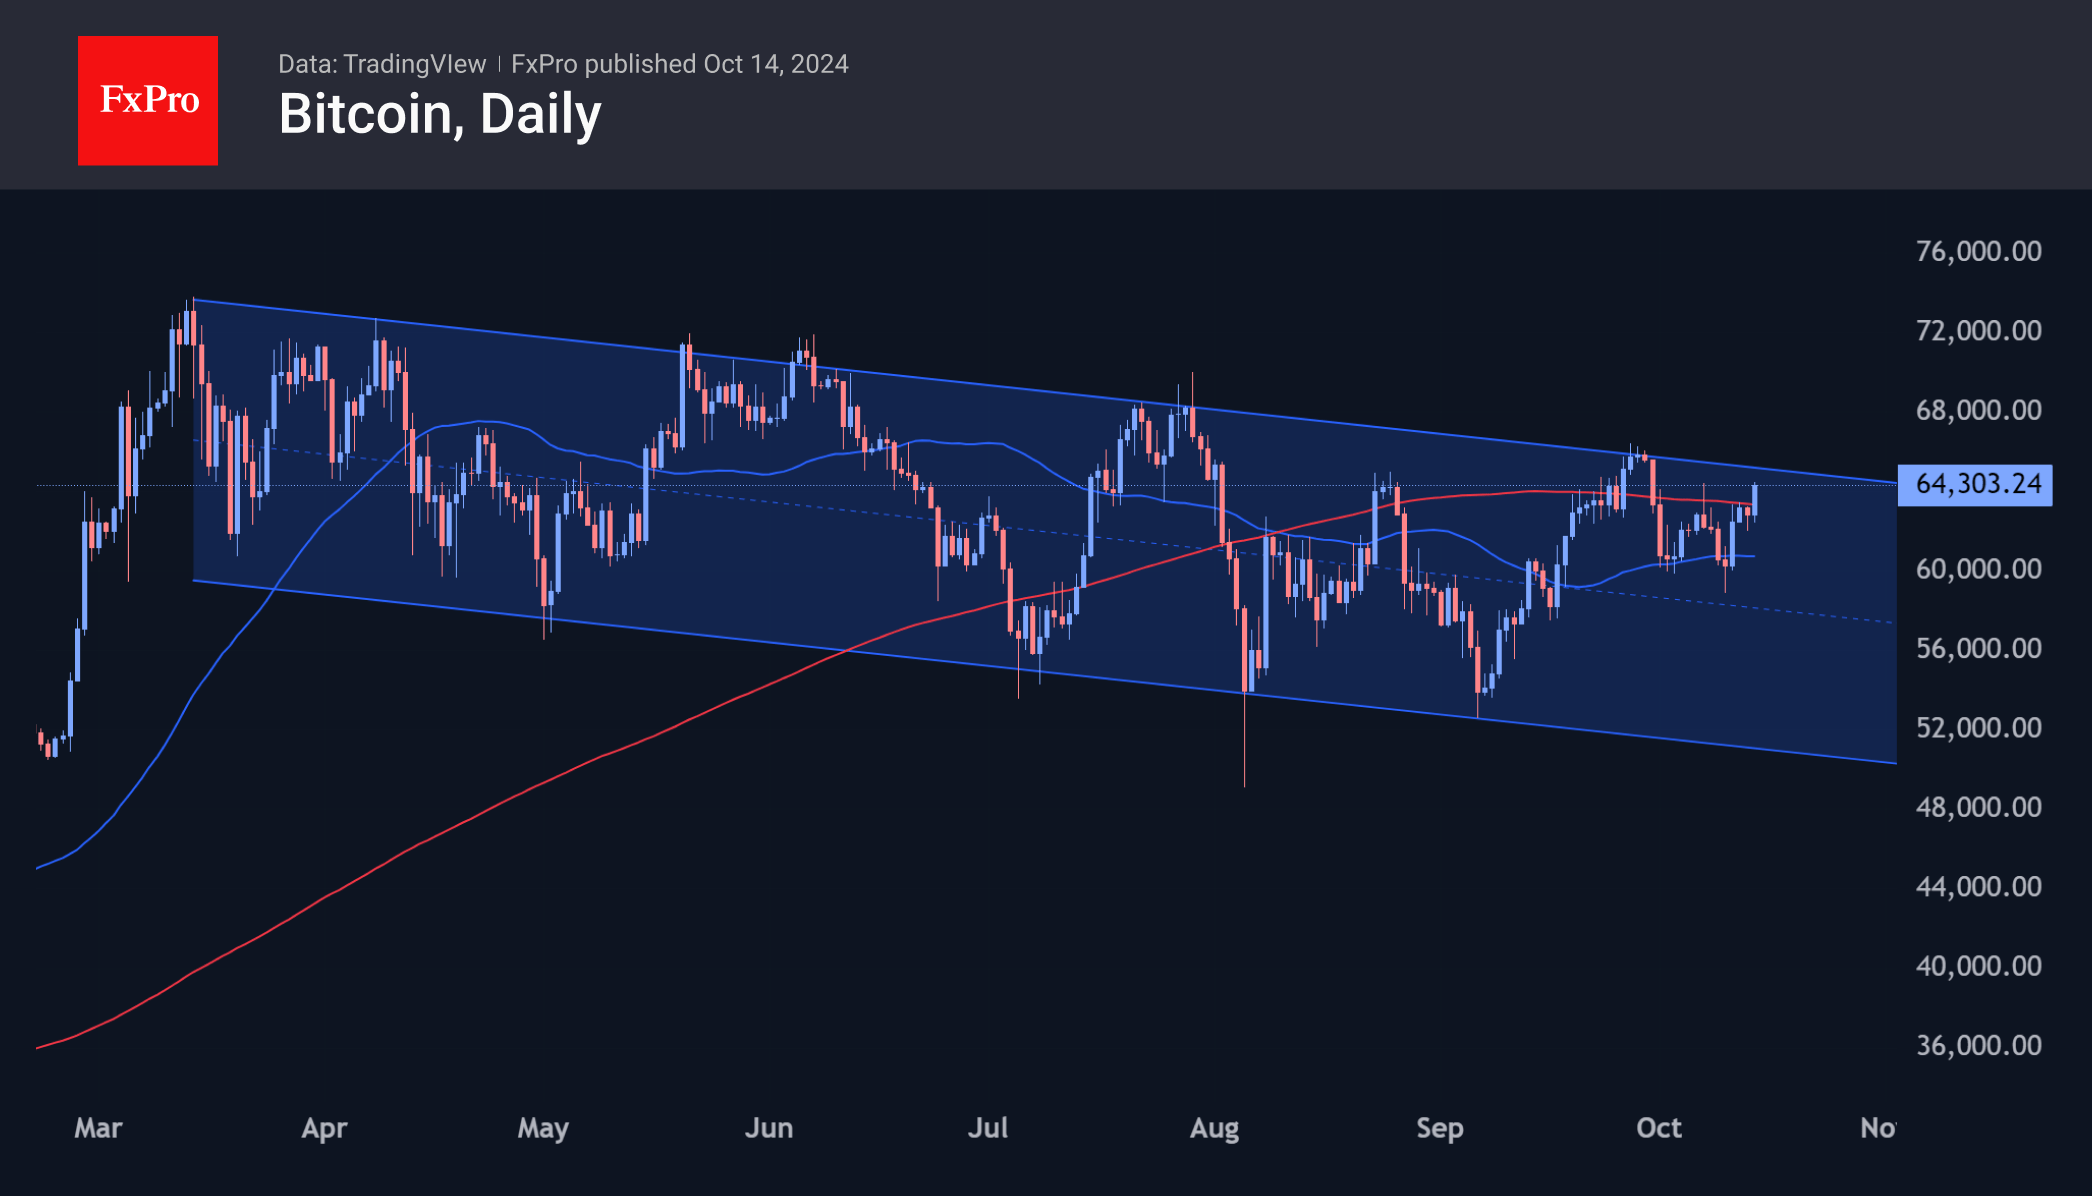Select the Mar label on time axis
The image size is (2092, 1196).
tap(98, 1128)
